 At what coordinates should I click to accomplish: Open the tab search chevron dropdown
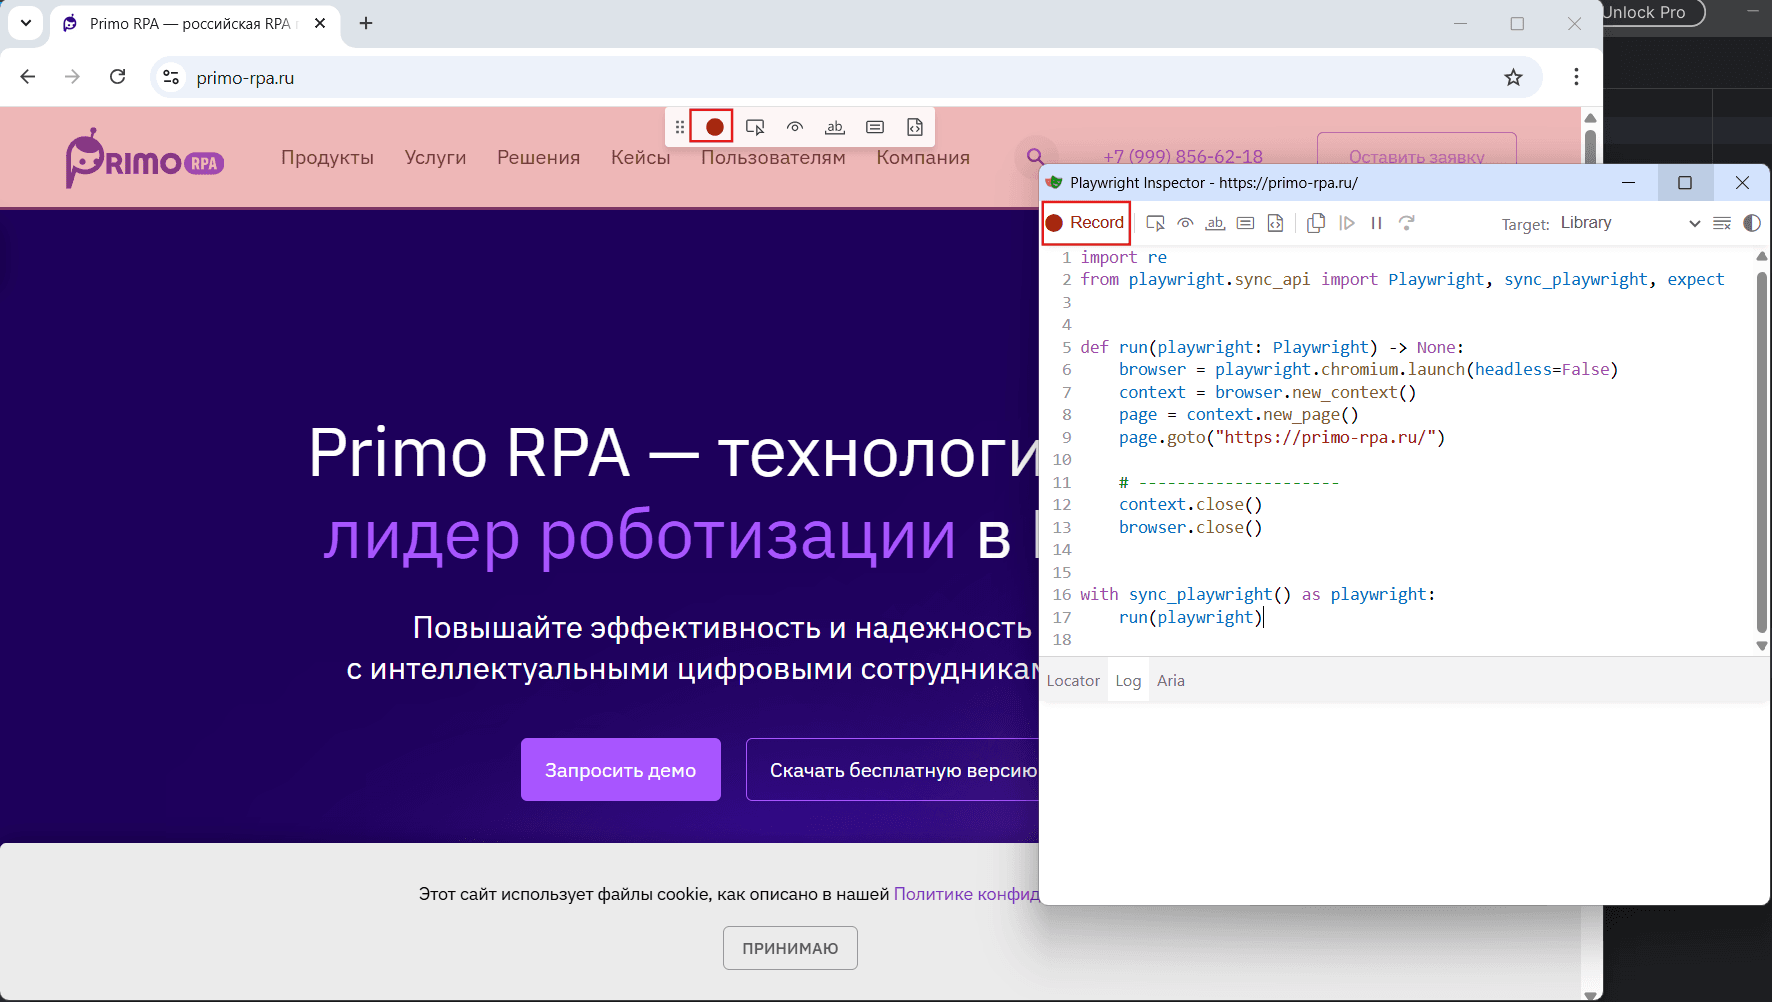tap(26, 23)
